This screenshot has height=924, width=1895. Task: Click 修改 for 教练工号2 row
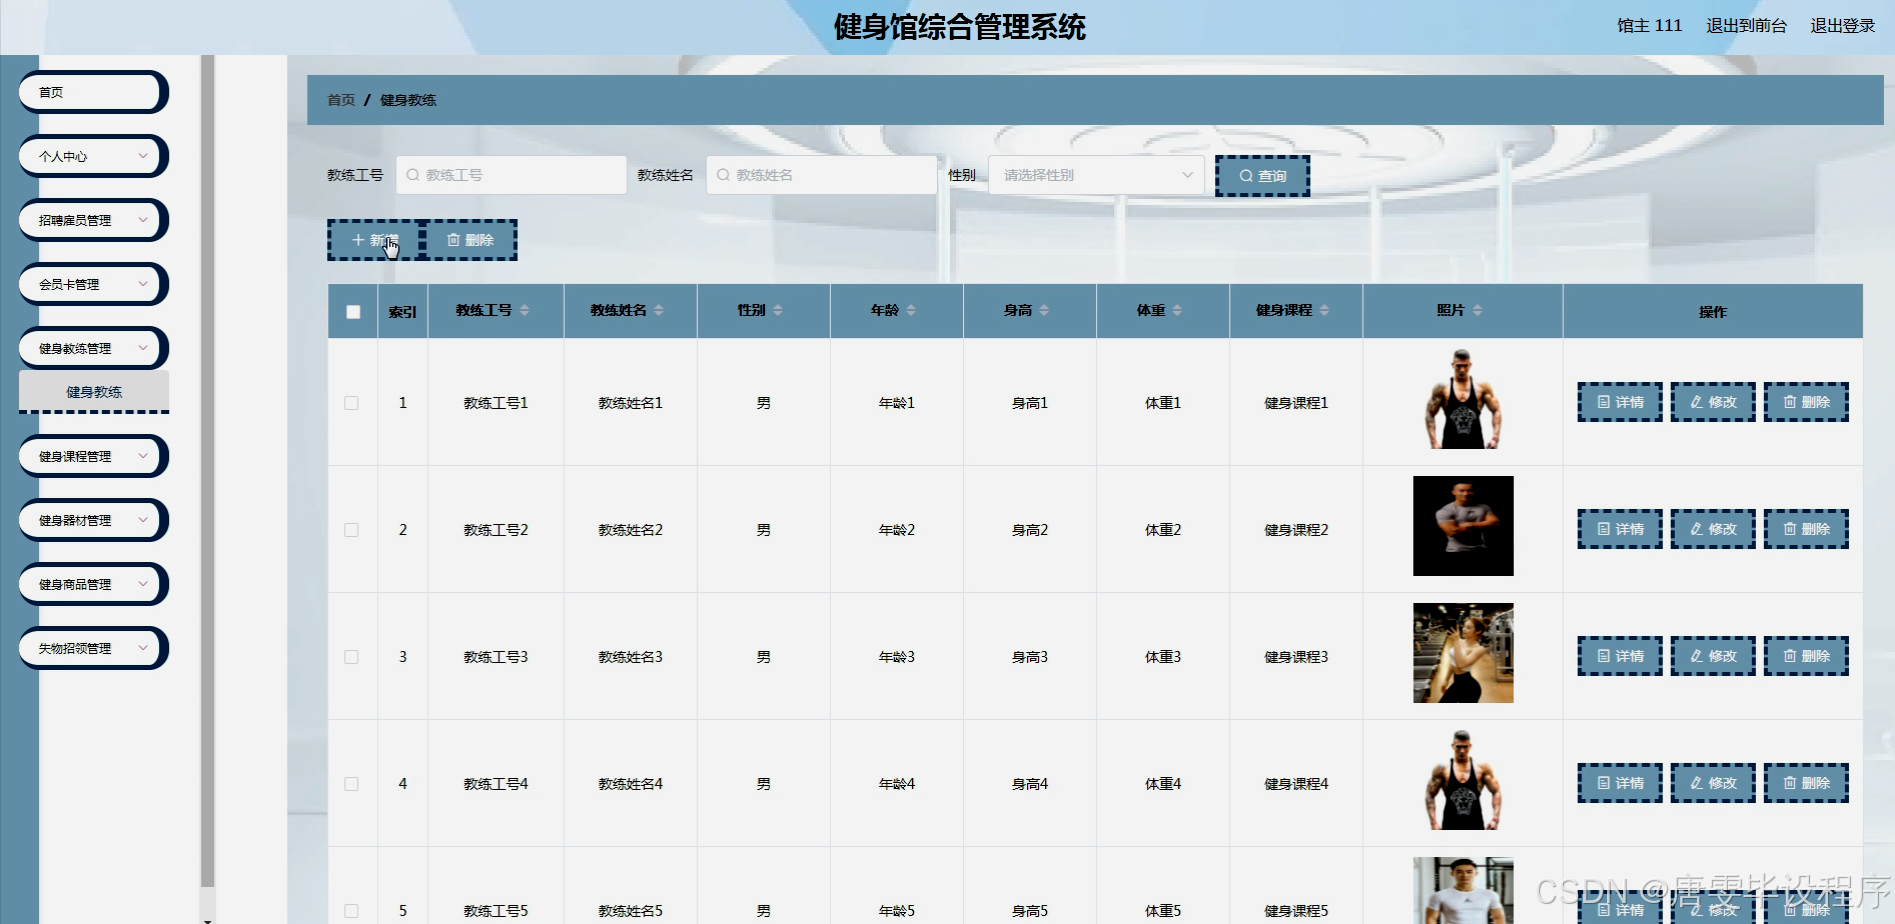tap(1713, 529)
